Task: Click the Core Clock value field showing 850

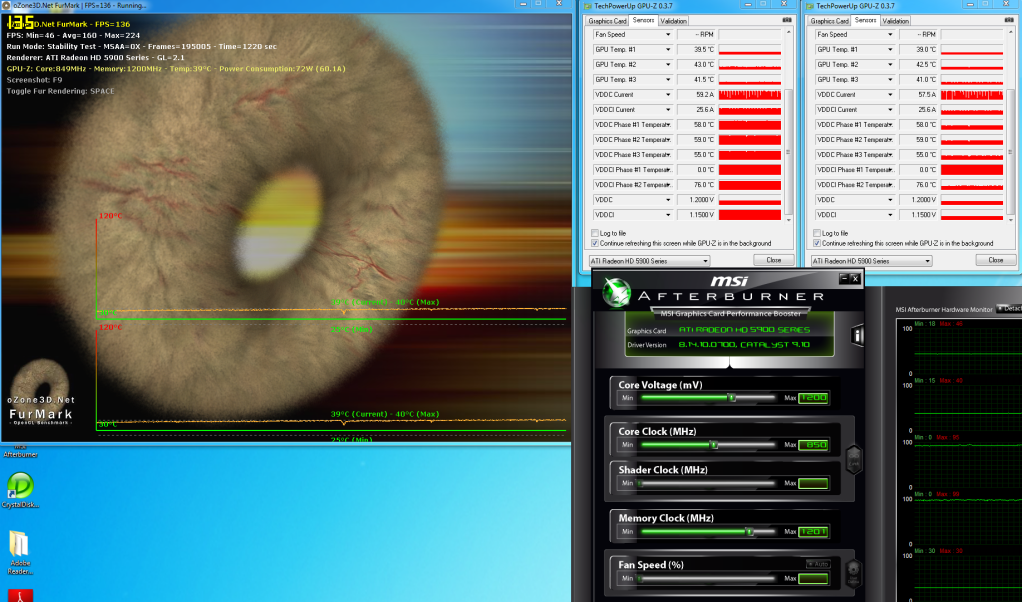Action: tap(813, 445)
